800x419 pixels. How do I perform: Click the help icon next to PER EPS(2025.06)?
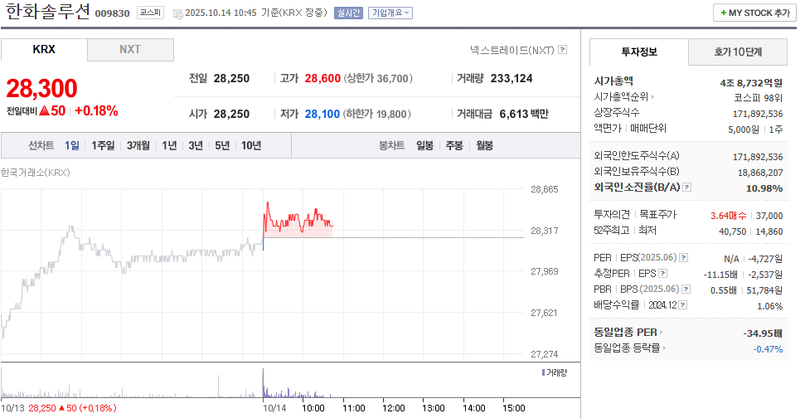coord(683,257)
